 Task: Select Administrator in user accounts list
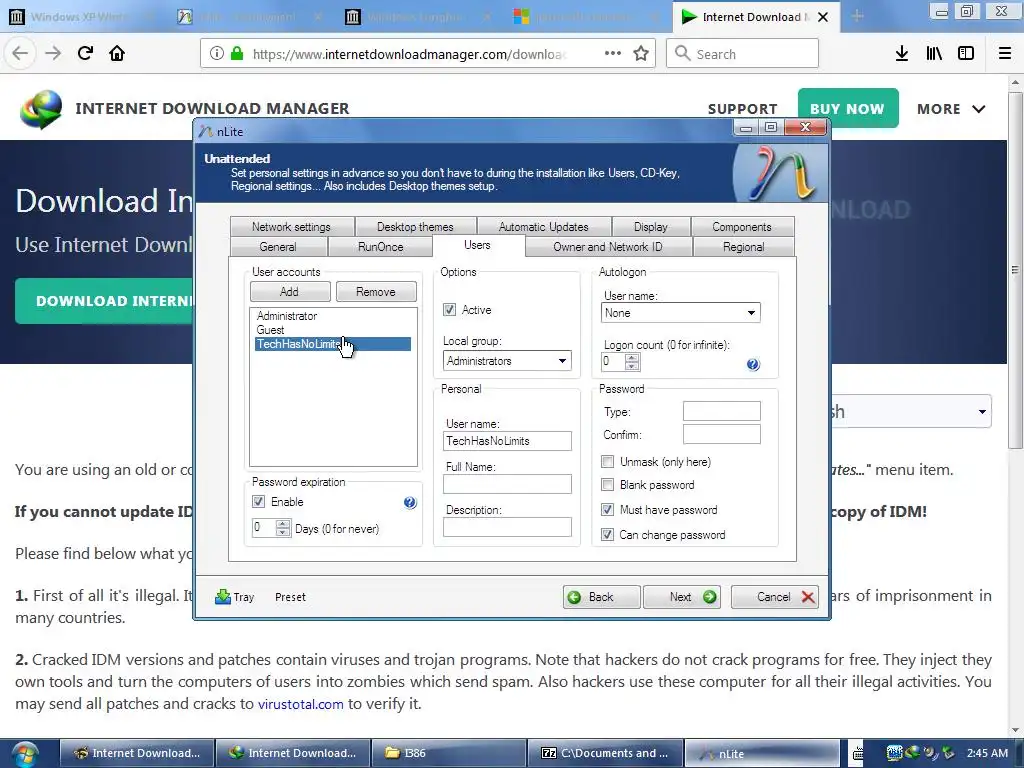click(x=332, y=316)
